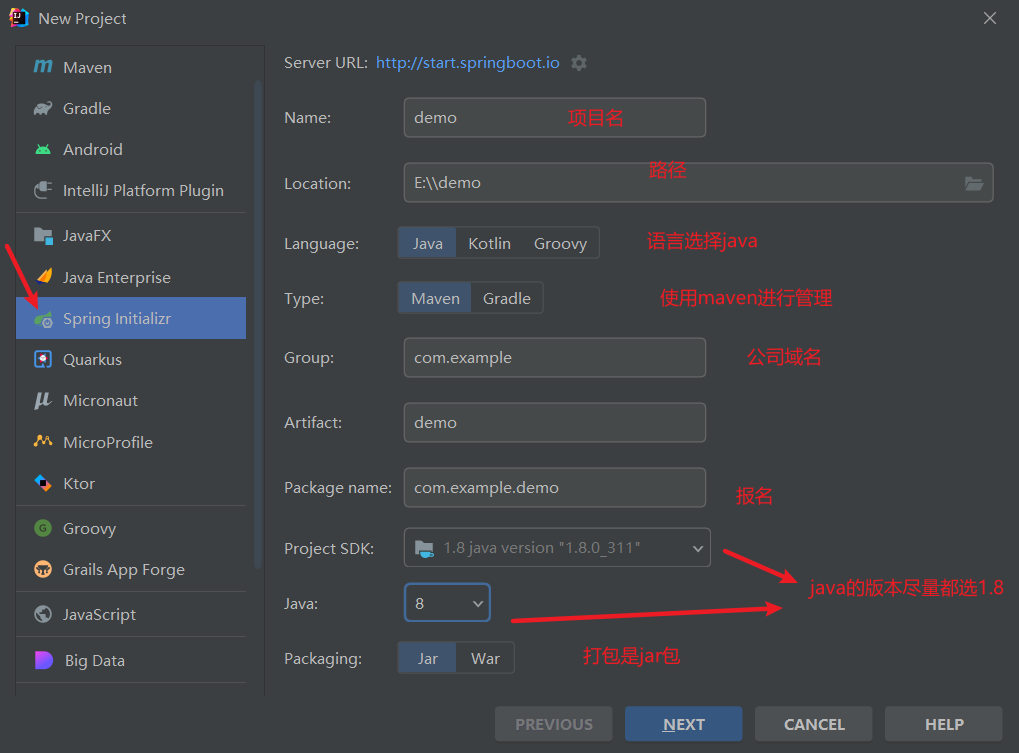Image resolution: width=1019 pixels, height=753 pixels.
Task: Select the Grails App Forge icon
Action: coord(43,570)
